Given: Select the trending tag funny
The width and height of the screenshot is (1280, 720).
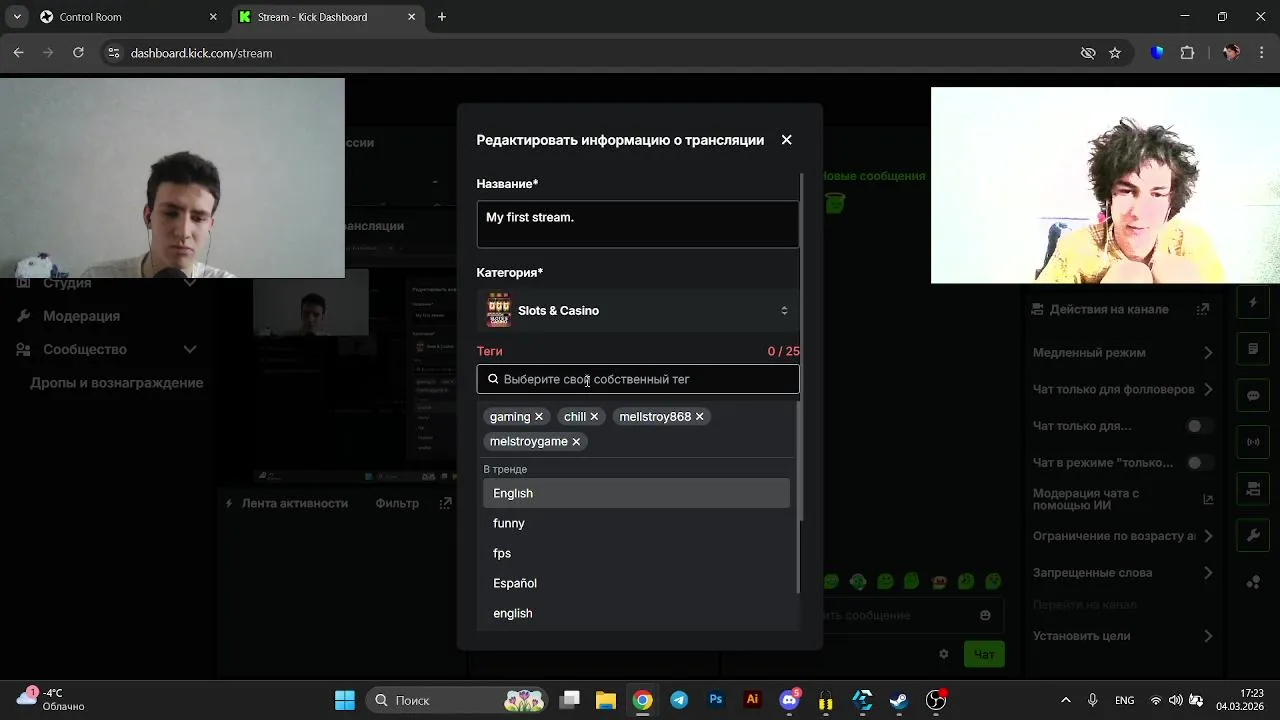Looking at the screenshot, I should (x=636, y=523).
